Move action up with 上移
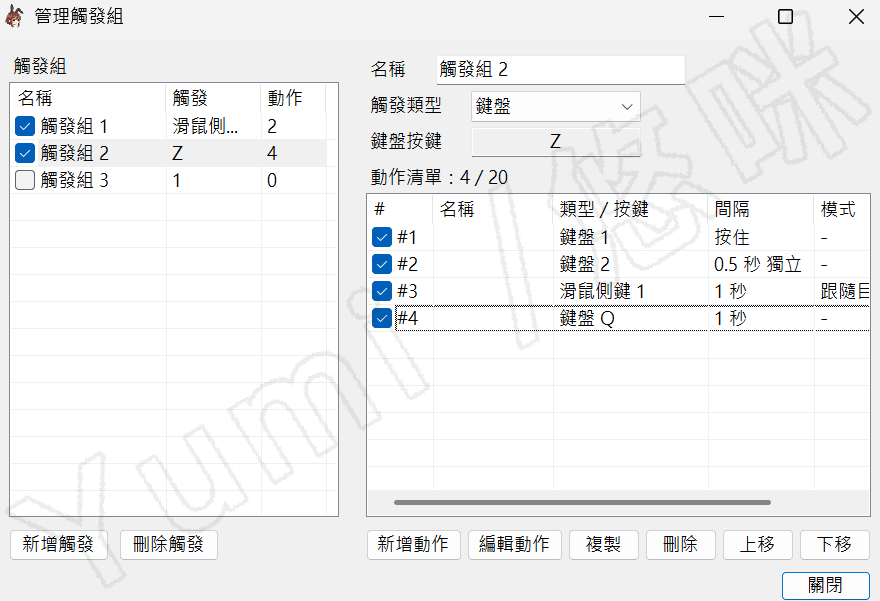 758,544
